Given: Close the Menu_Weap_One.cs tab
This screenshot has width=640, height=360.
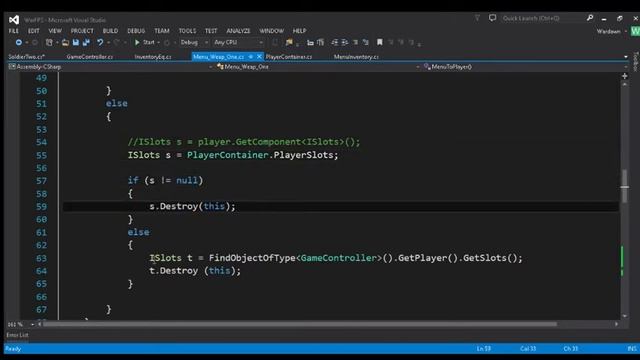Looking at the screenshot, I should click(259, 57).
